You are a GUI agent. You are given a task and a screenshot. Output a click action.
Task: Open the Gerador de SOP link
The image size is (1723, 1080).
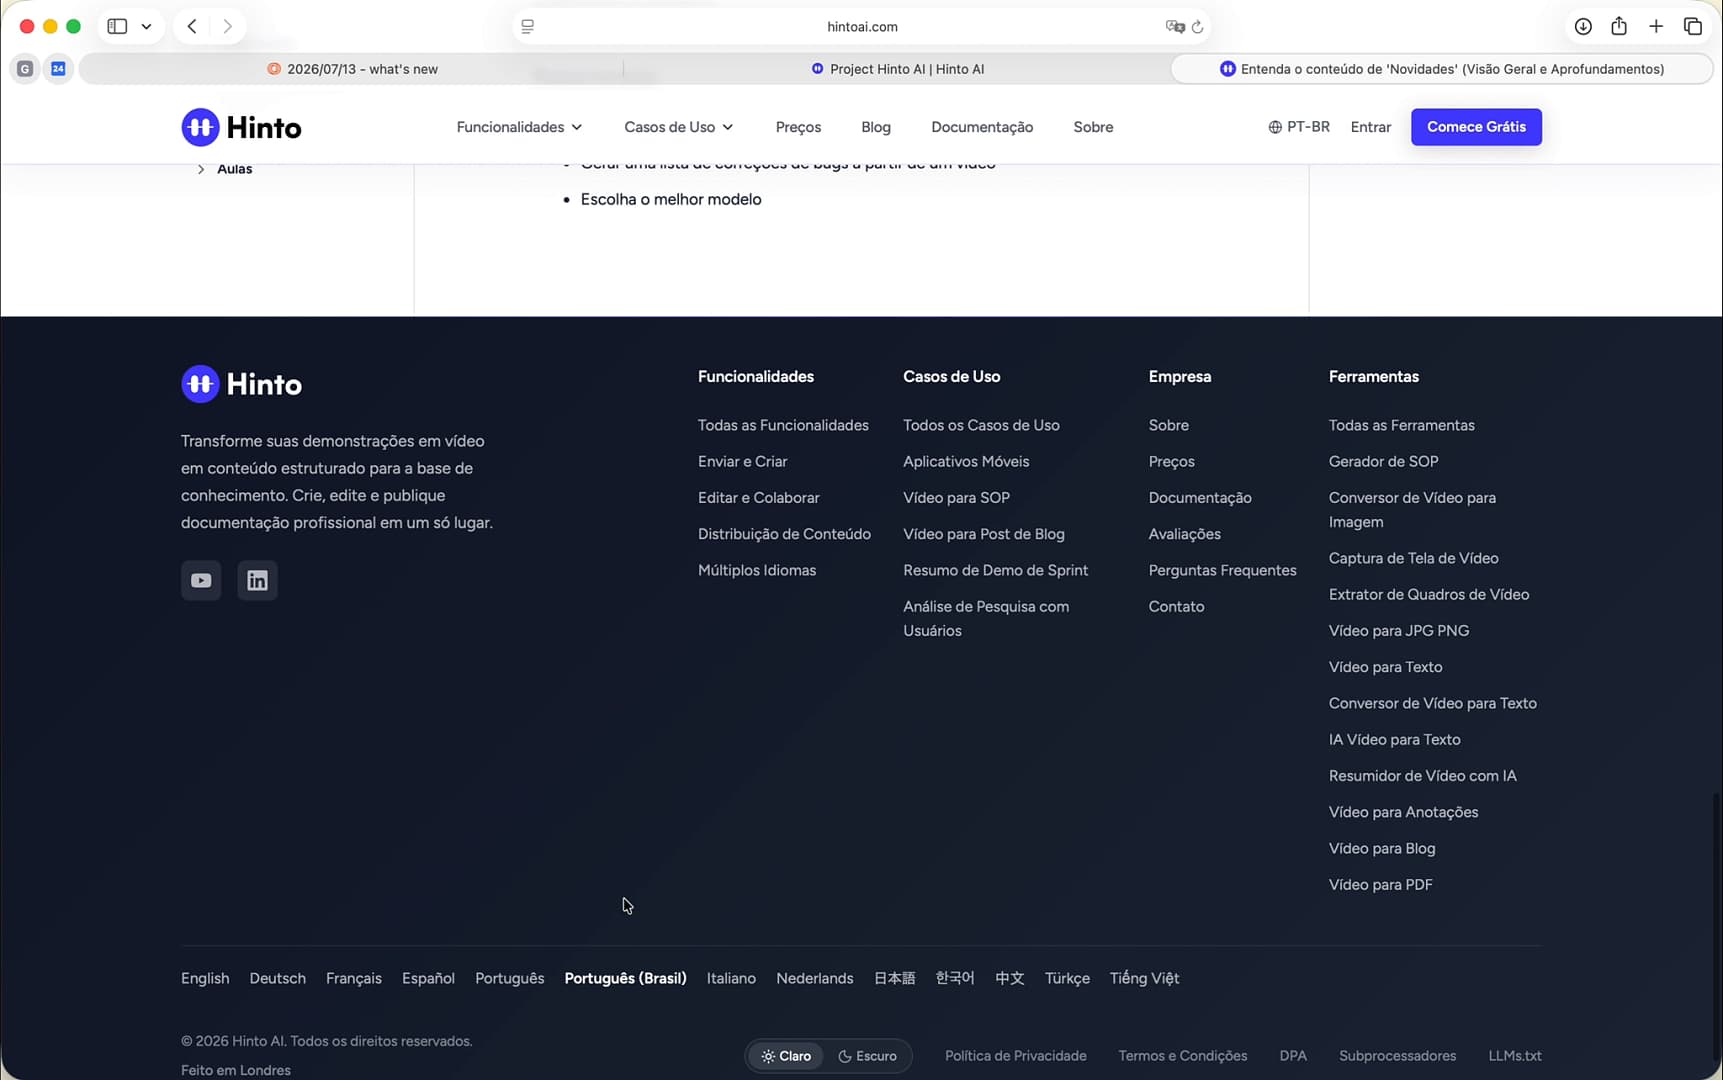click(x=1383, y=461)
